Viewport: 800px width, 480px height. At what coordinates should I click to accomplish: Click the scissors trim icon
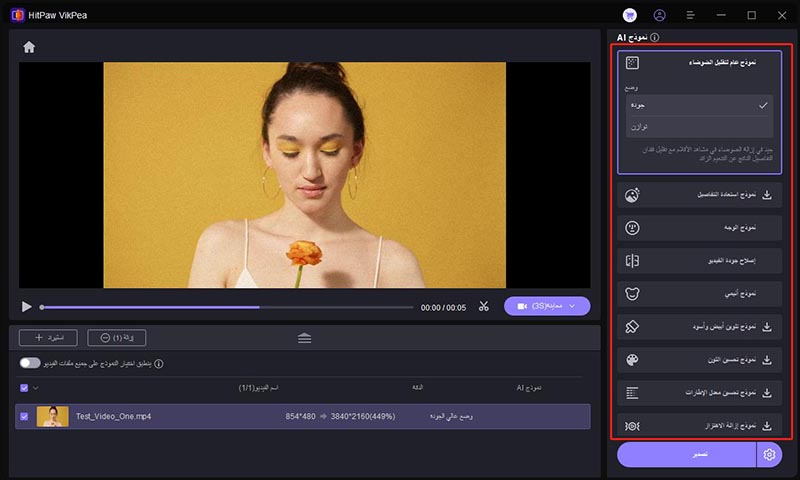[x=483, y=307]
